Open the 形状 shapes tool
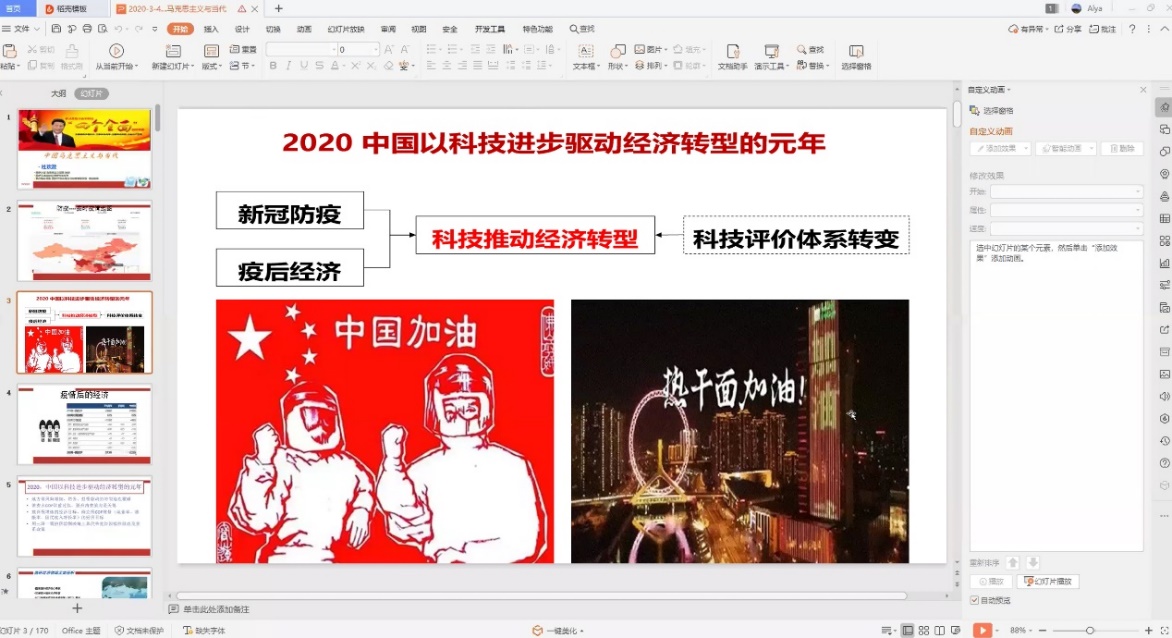The height and width of the screenshot is (638, 1172). (616, 51)
